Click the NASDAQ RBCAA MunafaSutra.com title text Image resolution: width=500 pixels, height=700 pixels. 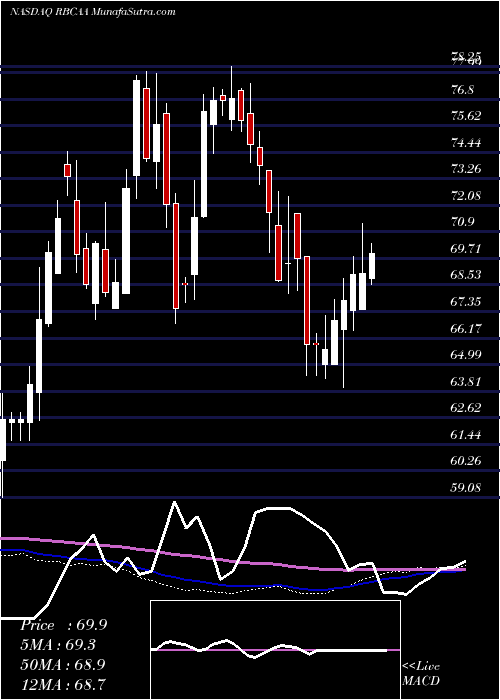tap(92, 12)
